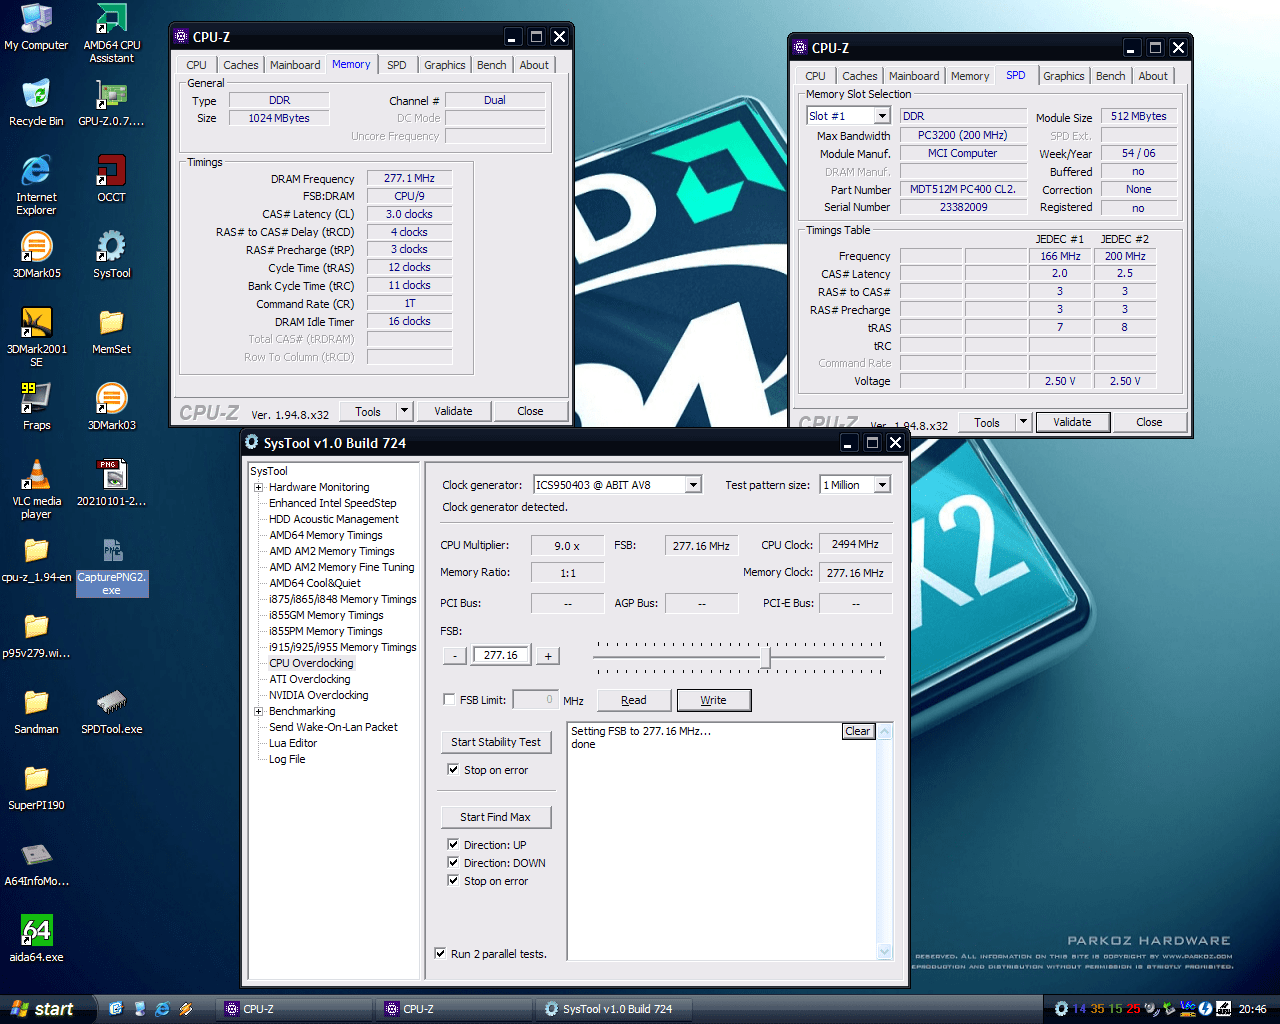Open the Recycle Bin
1280x1024 pixels.
tap(37, 104)
